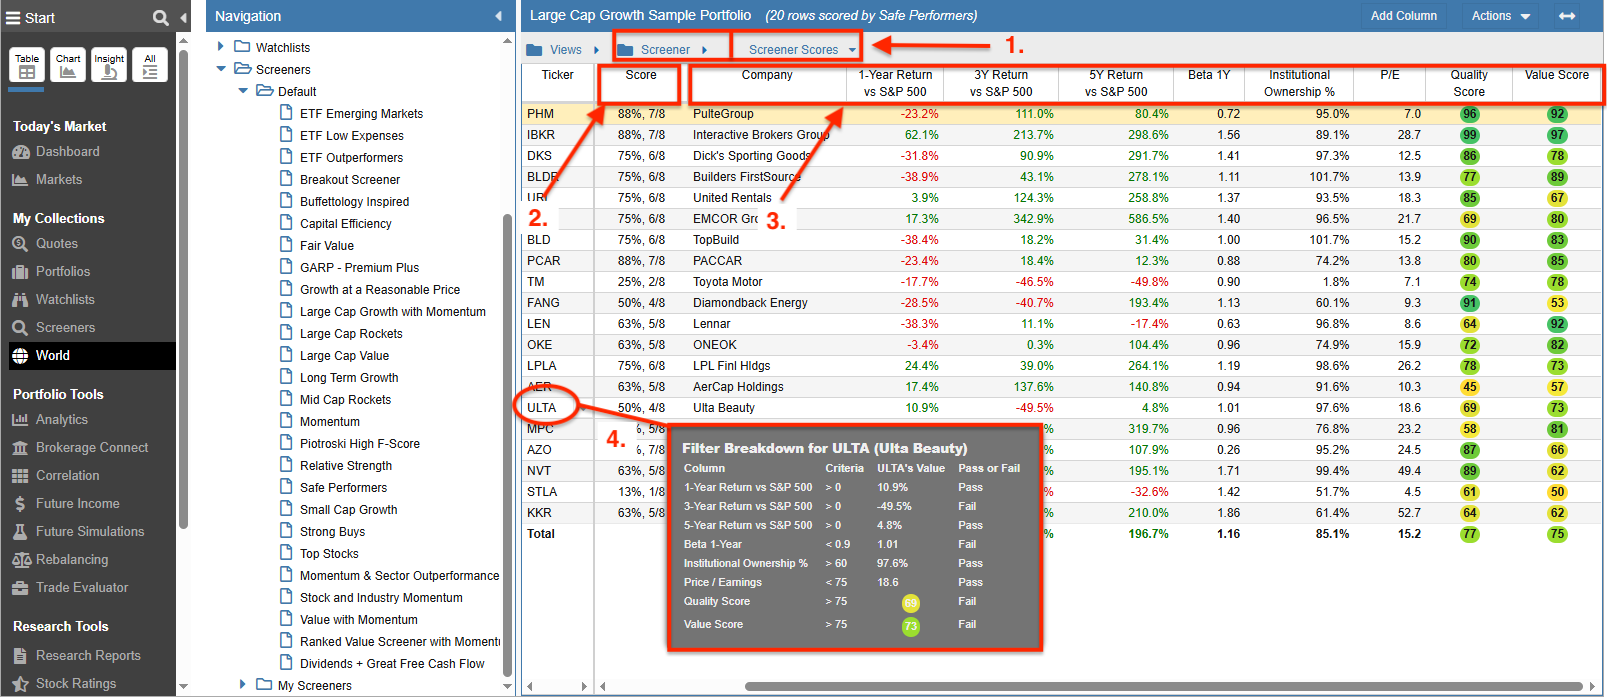Switch to Table view icon
Screen dimensions: 1607x699
(x=27, y=65)
